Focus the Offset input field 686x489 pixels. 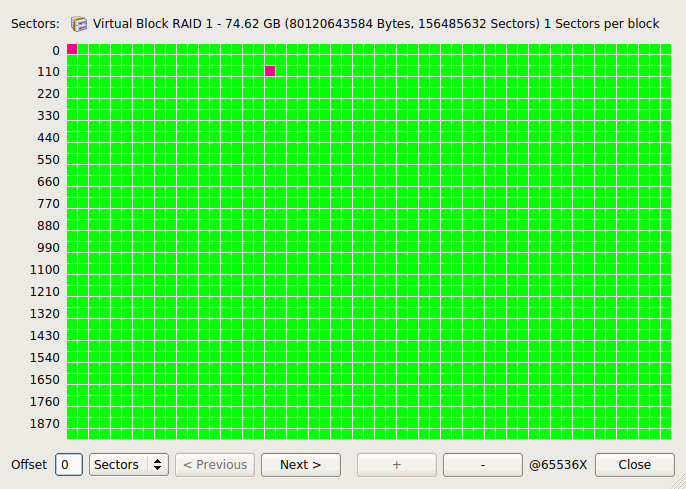[69, 465]
